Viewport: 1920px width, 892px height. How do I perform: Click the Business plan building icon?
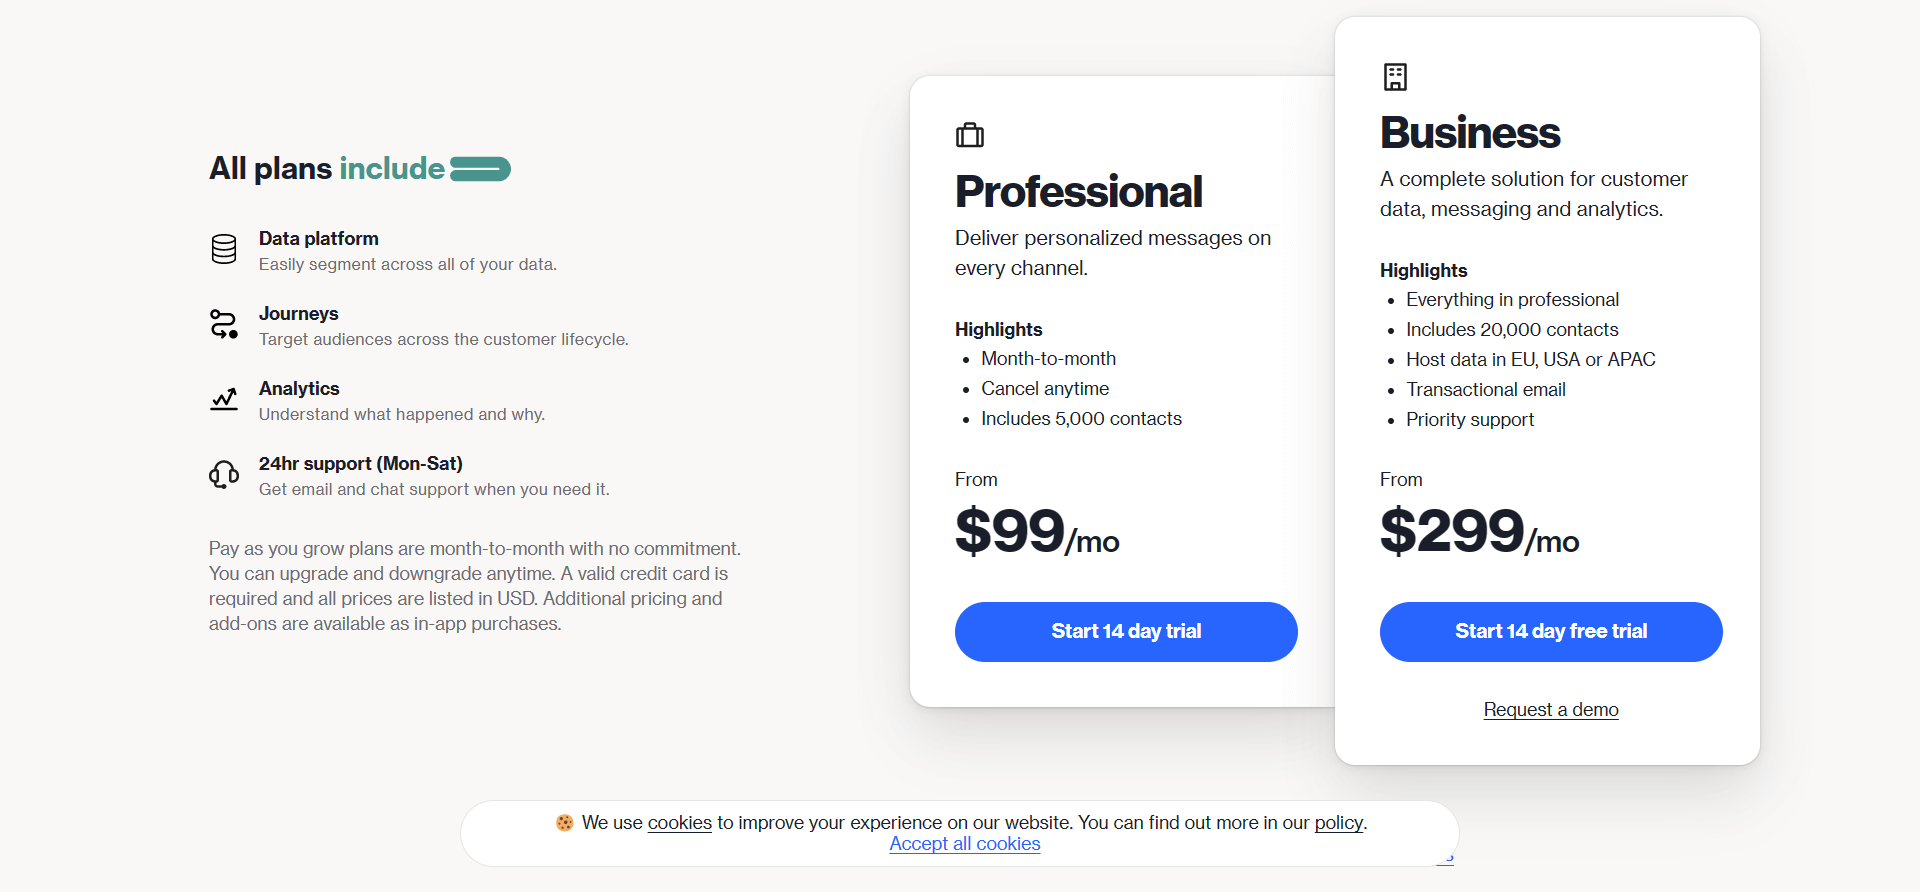tap(1395, 76)
